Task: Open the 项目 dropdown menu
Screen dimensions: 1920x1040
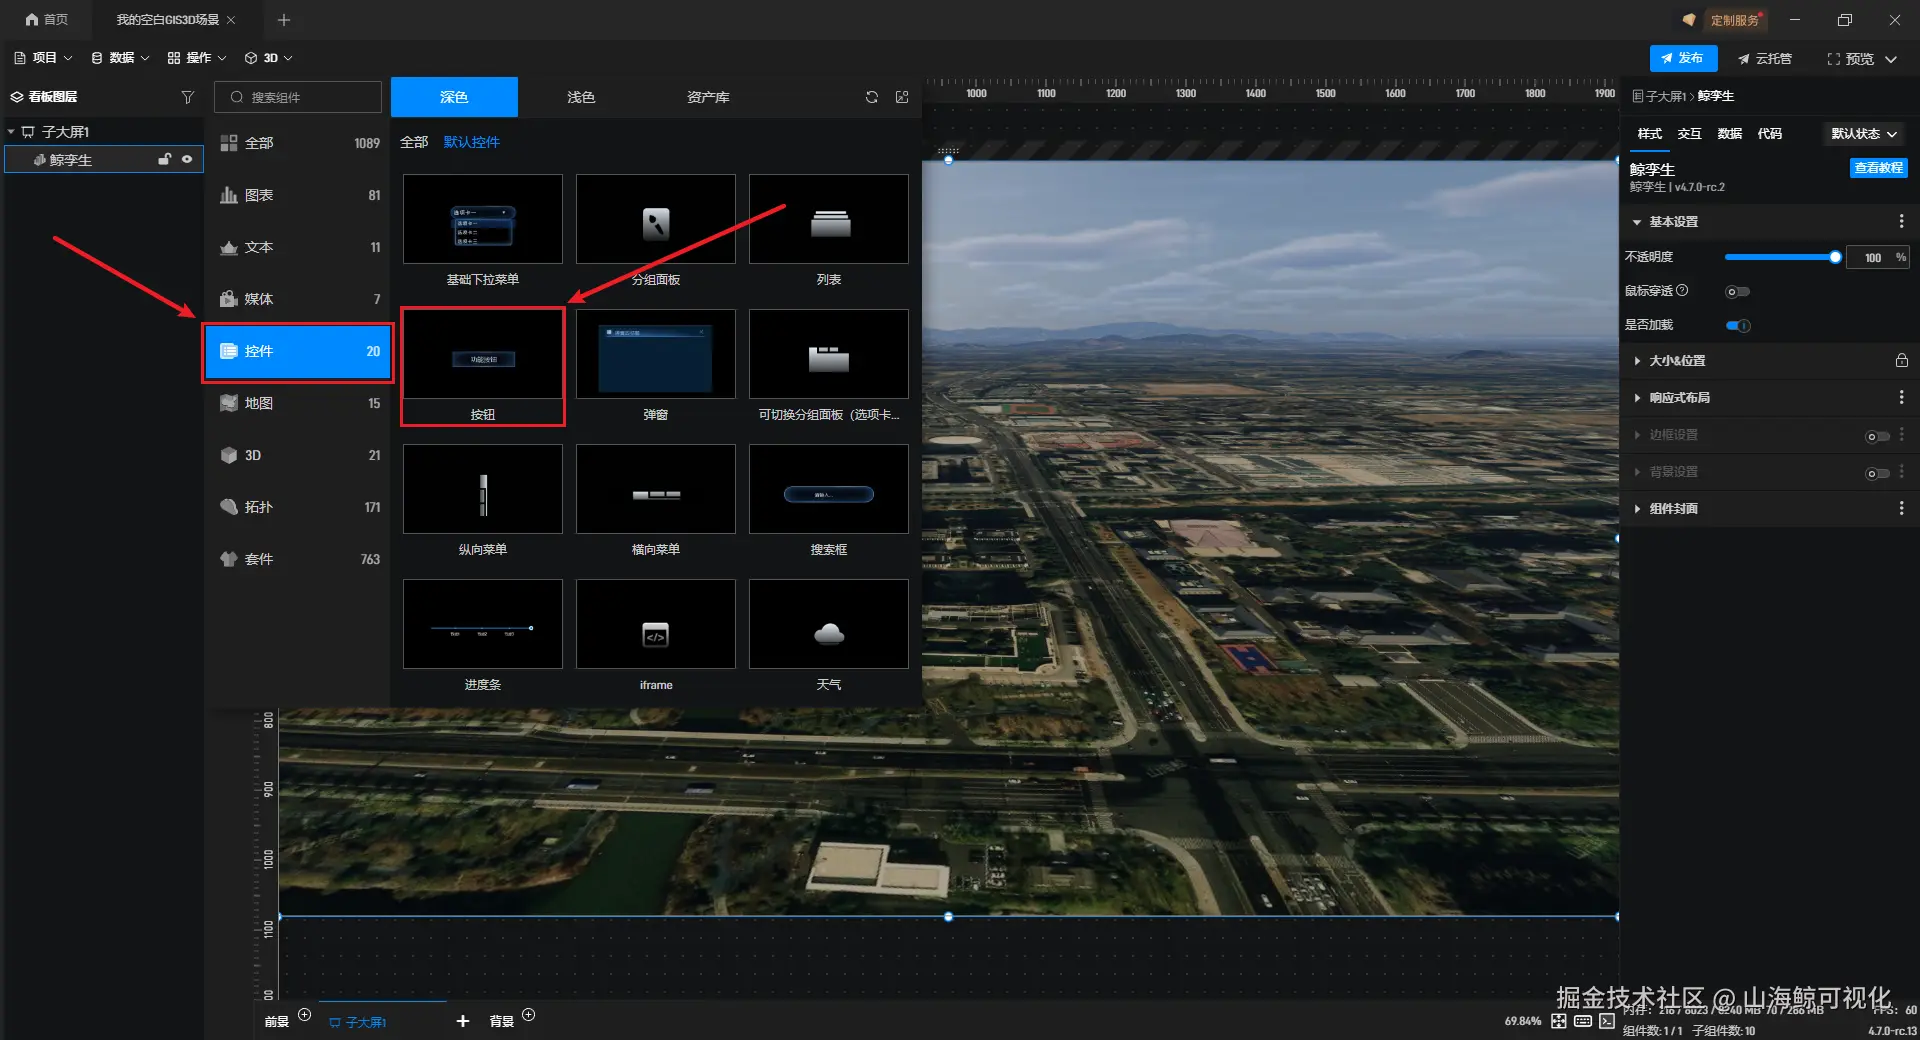Action: click(43, 58)
